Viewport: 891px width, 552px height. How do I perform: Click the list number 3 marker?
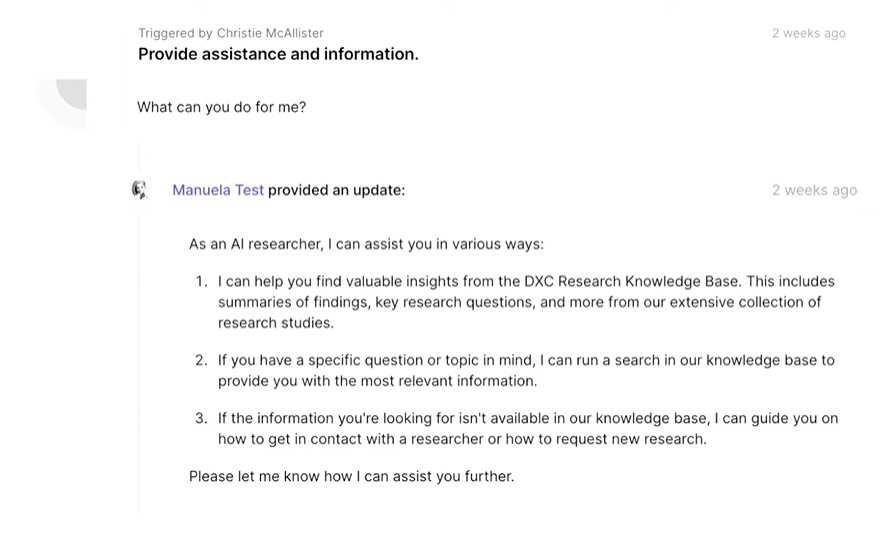pyautogui.click(x=201, y=418)
